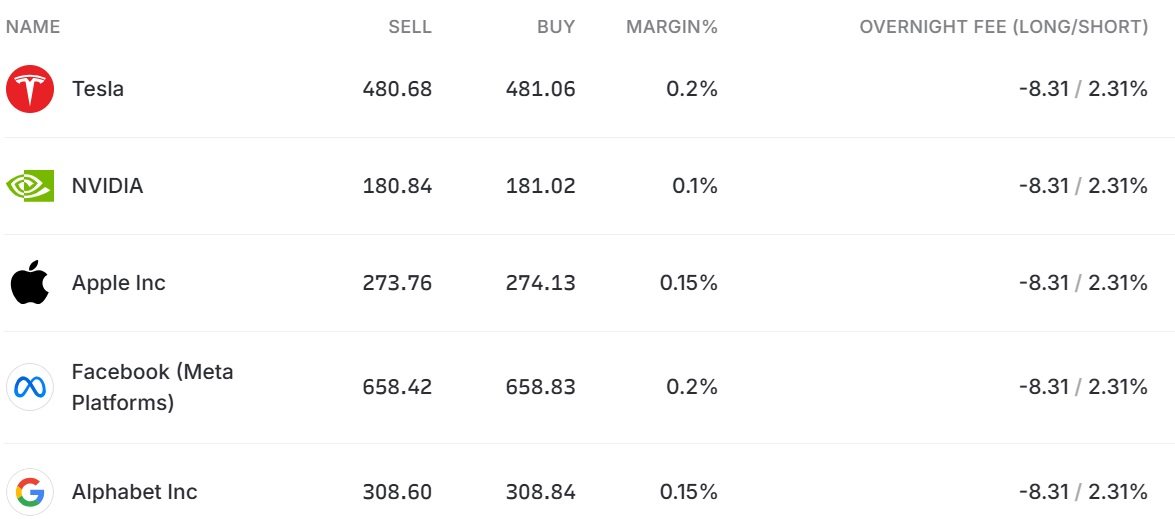
Task: Click the Overnight Fee column header
Action: coord(1003,27)
